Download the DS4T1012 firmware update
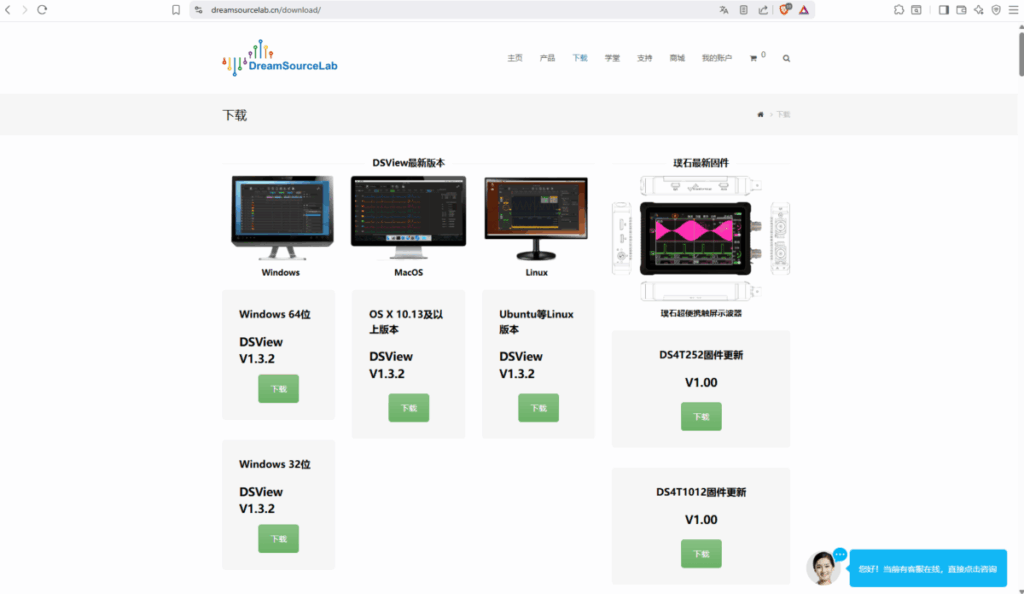This screenshot has height=594, width=1024. pyautogui.click(x=701, y=554)
